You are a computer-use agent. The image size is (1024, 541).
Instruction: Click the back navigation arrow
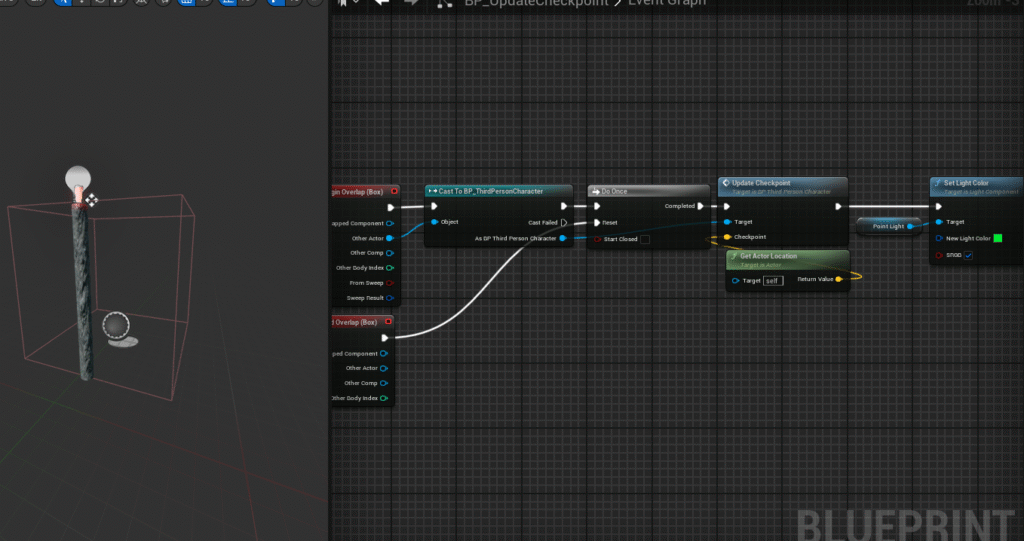pyautogui.click(x=381, y=3)
